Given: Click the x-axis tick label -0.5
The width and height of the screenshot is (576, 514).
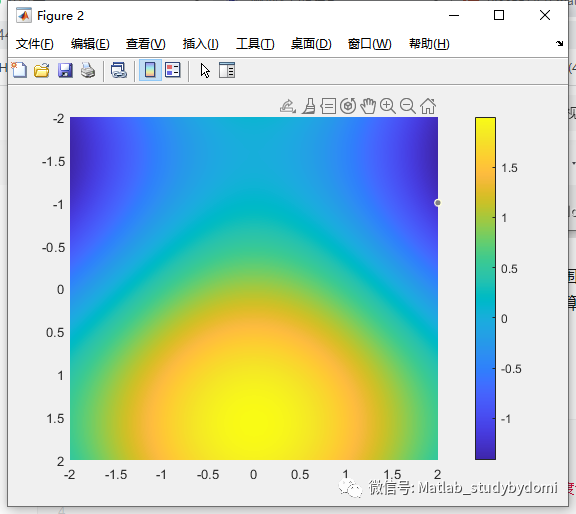Looking at the screenshot, I should pos(208,475).
